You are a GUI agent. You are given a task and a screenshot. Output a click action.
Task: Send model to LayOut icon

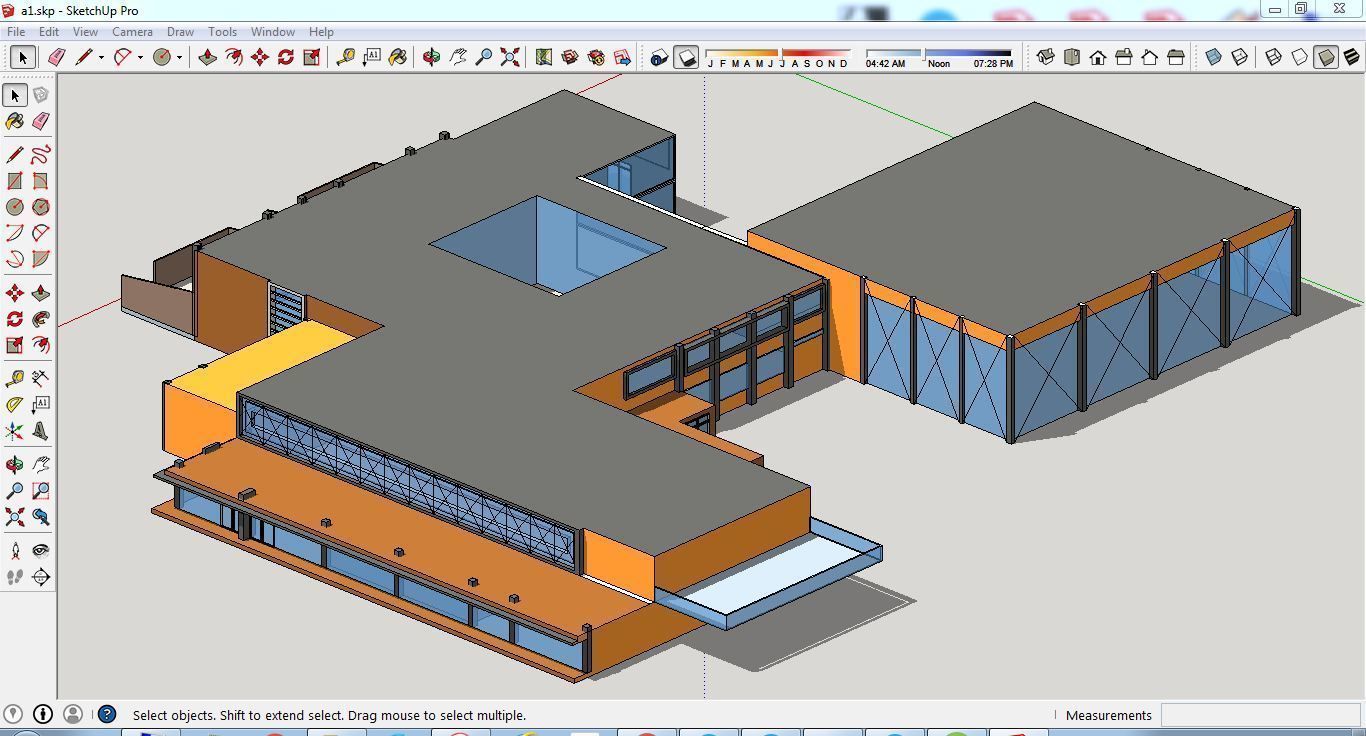(x=622, y=57)
